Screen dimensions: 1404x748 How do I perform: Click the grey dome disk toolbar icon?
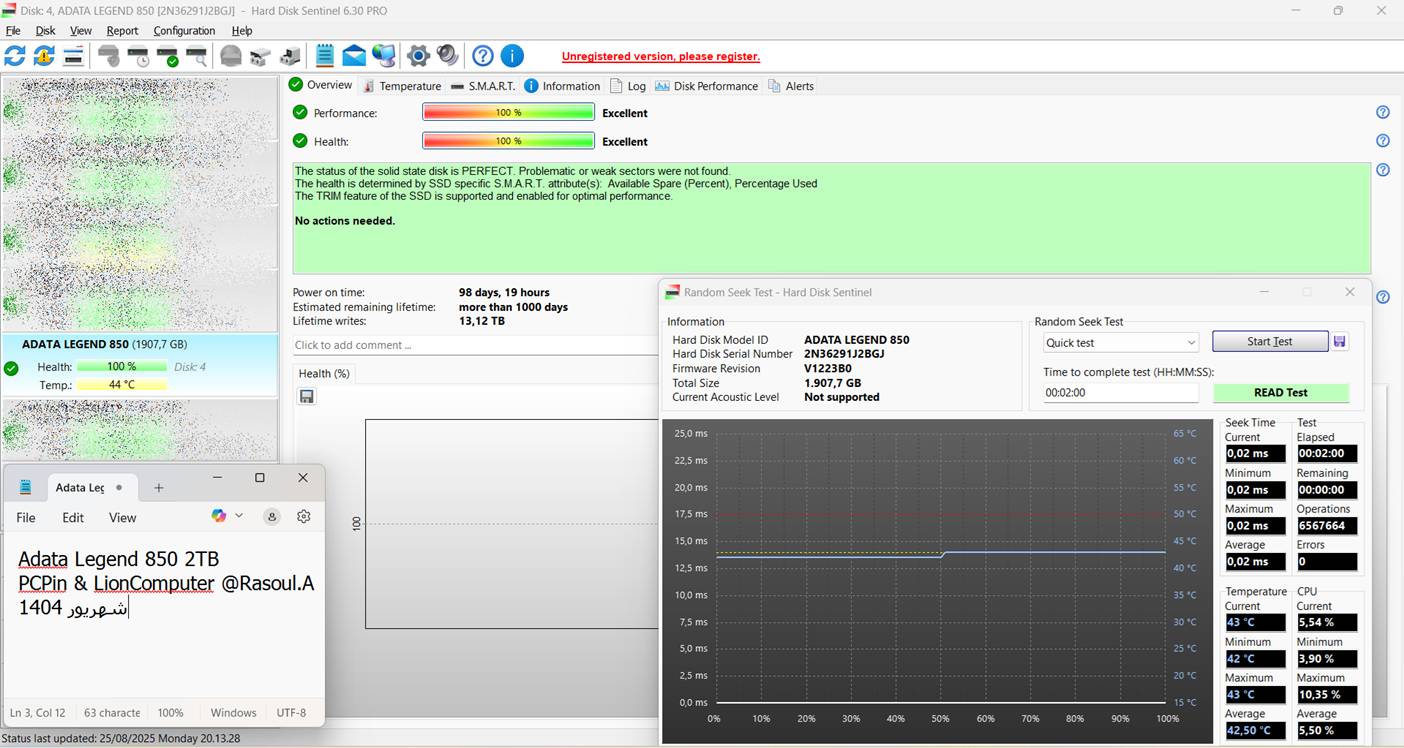[x=231, y=56]
